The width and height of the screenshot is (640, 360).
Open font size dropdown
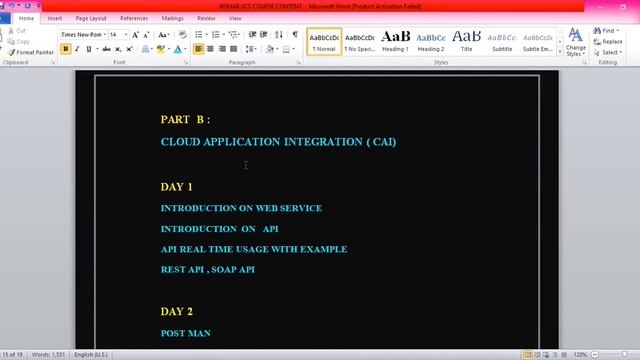click(126, 35)
